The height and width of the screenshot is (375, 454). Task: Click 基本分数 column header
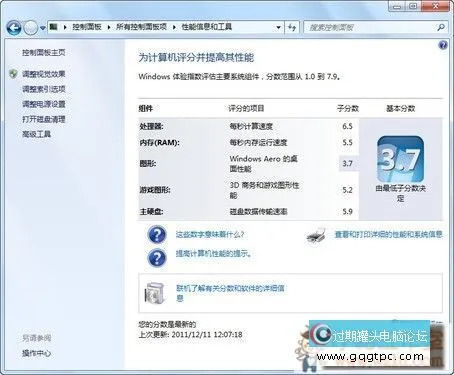[401, 108]
